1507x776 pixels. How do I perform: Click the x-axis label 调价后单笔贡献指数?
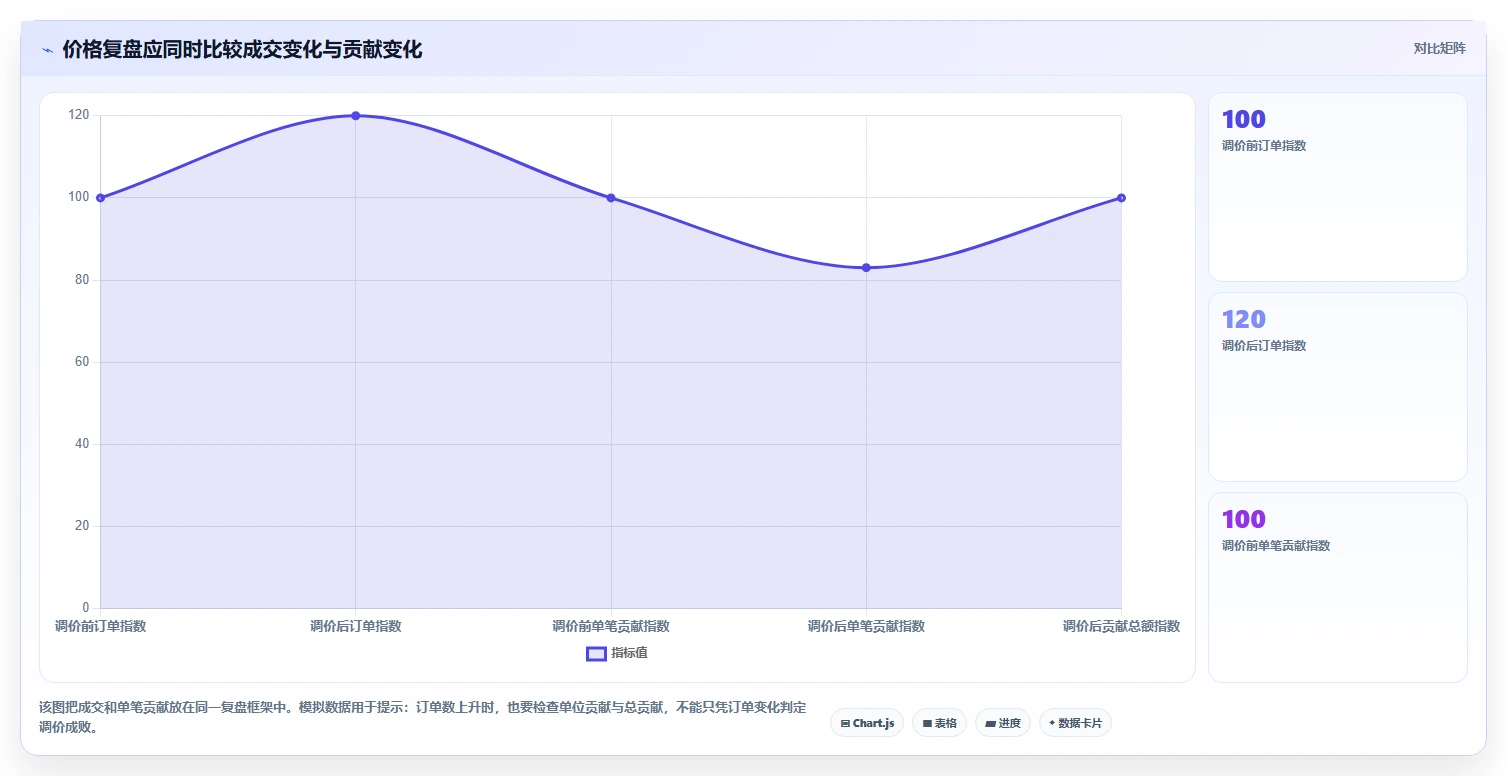(866, 627)
